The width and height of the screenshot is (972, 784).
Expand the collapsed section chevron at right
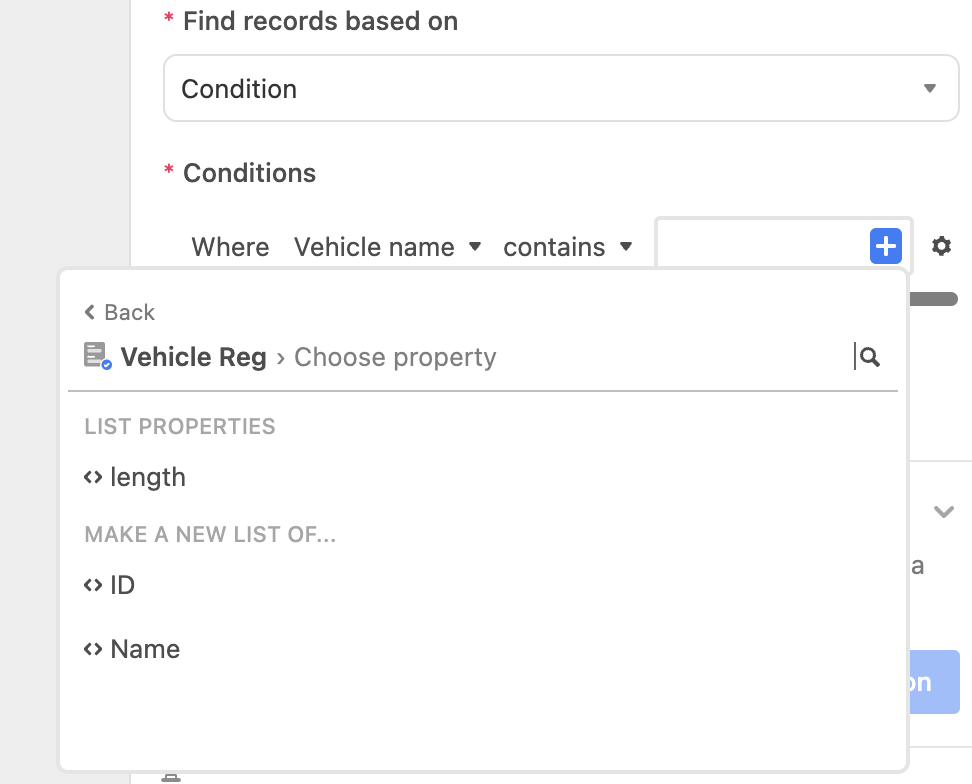943,512
